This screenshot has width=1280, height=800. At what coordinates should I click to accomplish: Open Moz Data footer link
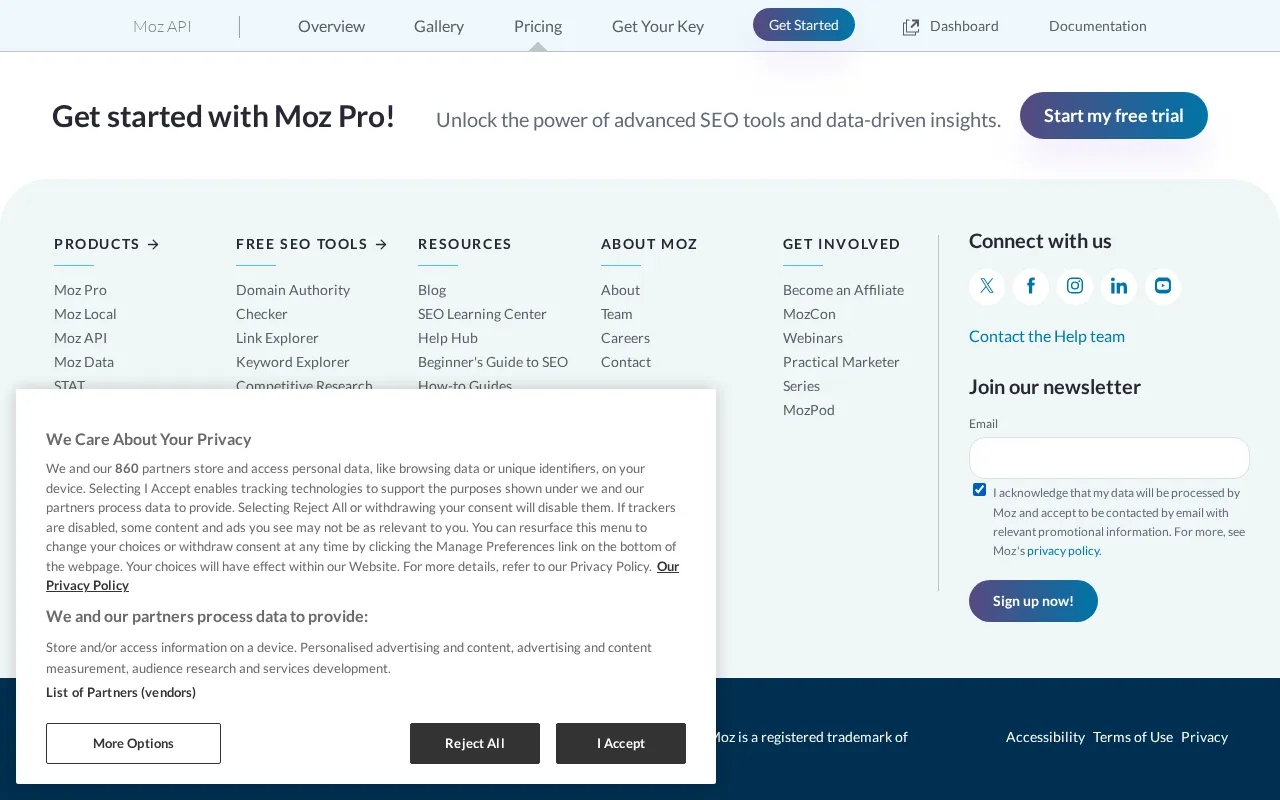pyautogui.click(x=84, y=362)
